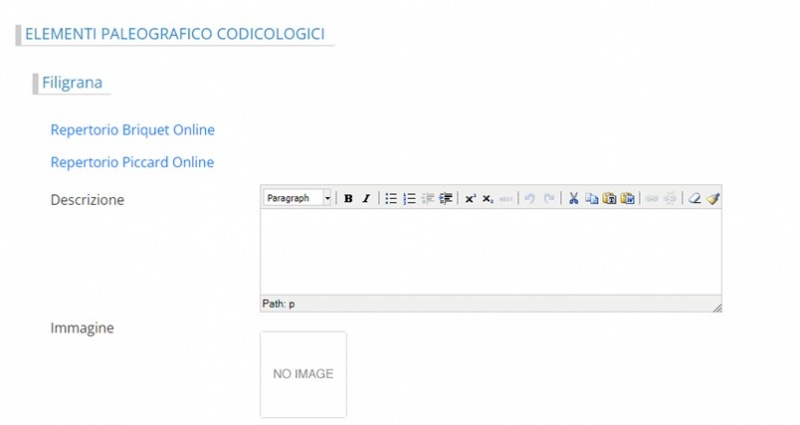Apply superscript formatting
Image resolution: width=800 pixels, height=425 pixels.
470,199
